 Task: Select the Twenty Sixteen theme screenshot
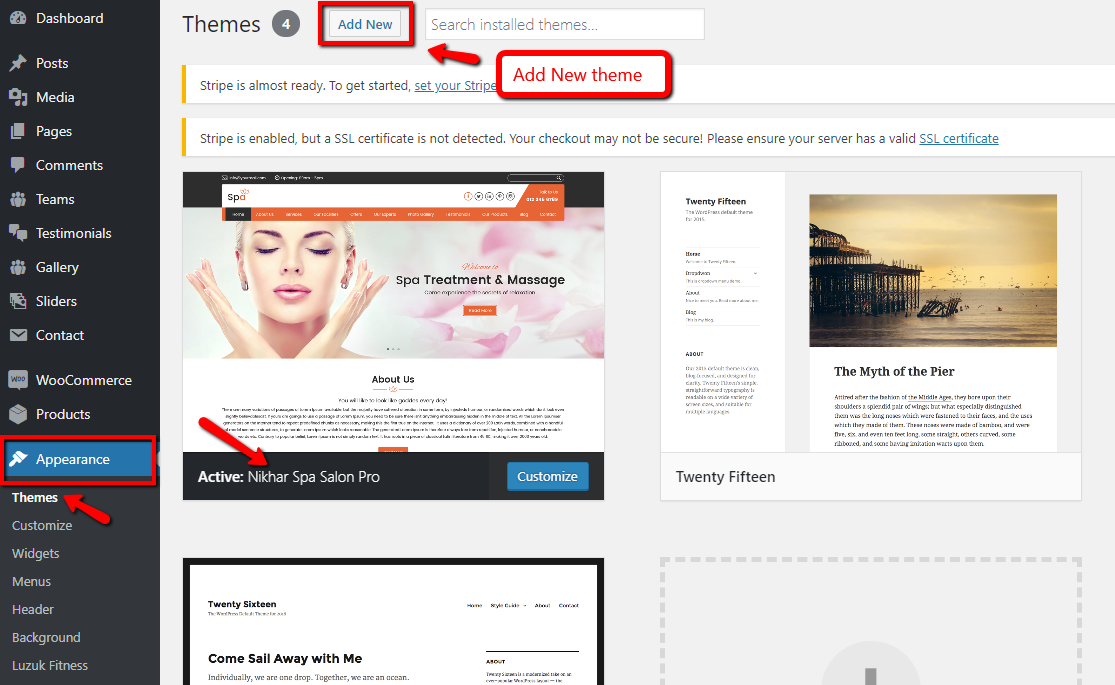coord(393,622)
